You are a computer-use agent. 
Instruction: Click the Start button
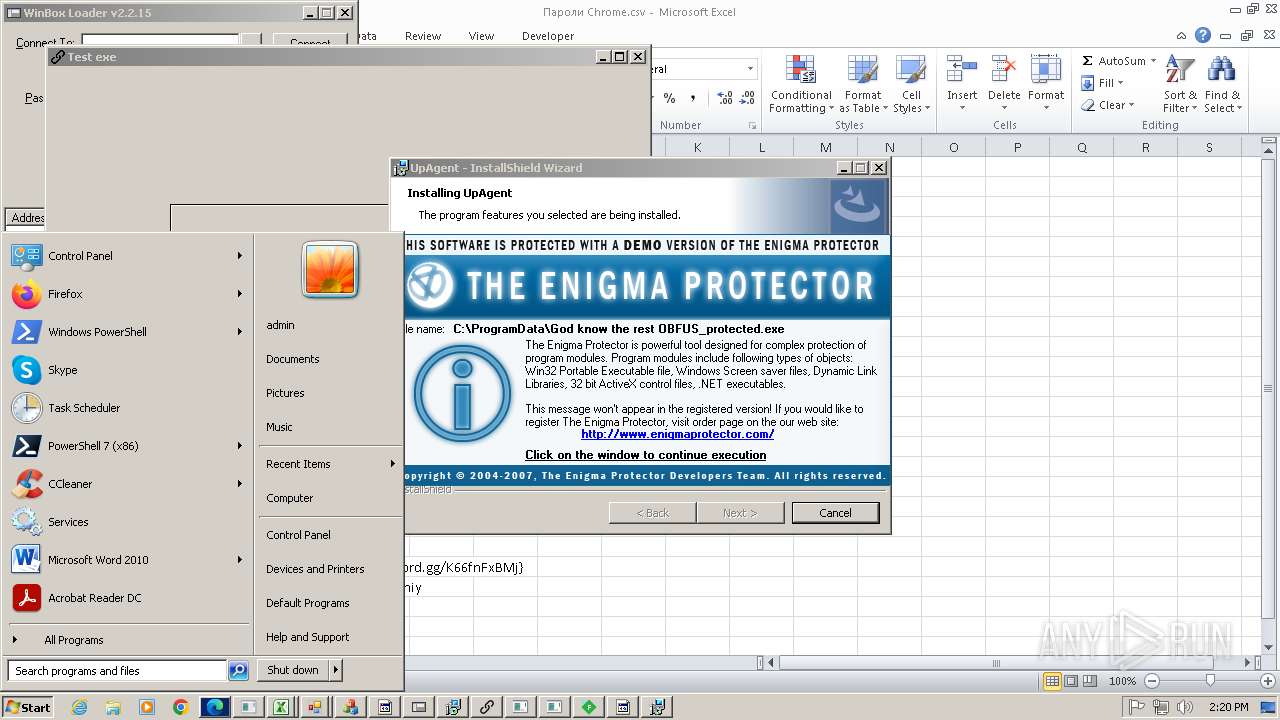click(27, 707)
